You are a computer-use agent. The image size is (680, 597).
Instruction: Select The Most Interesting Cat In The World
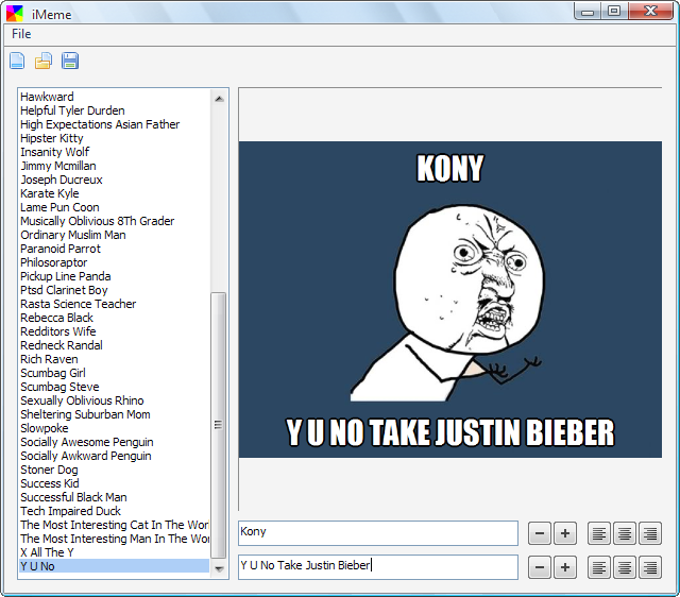point(114,525)
